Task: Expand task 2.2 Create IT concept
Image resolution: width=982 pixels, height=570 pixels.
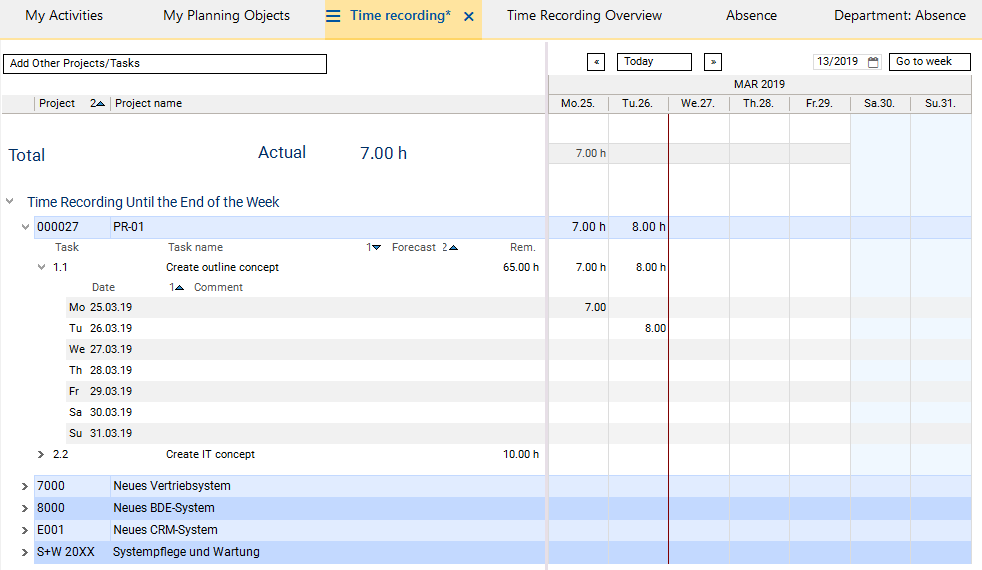Action: 41,454
